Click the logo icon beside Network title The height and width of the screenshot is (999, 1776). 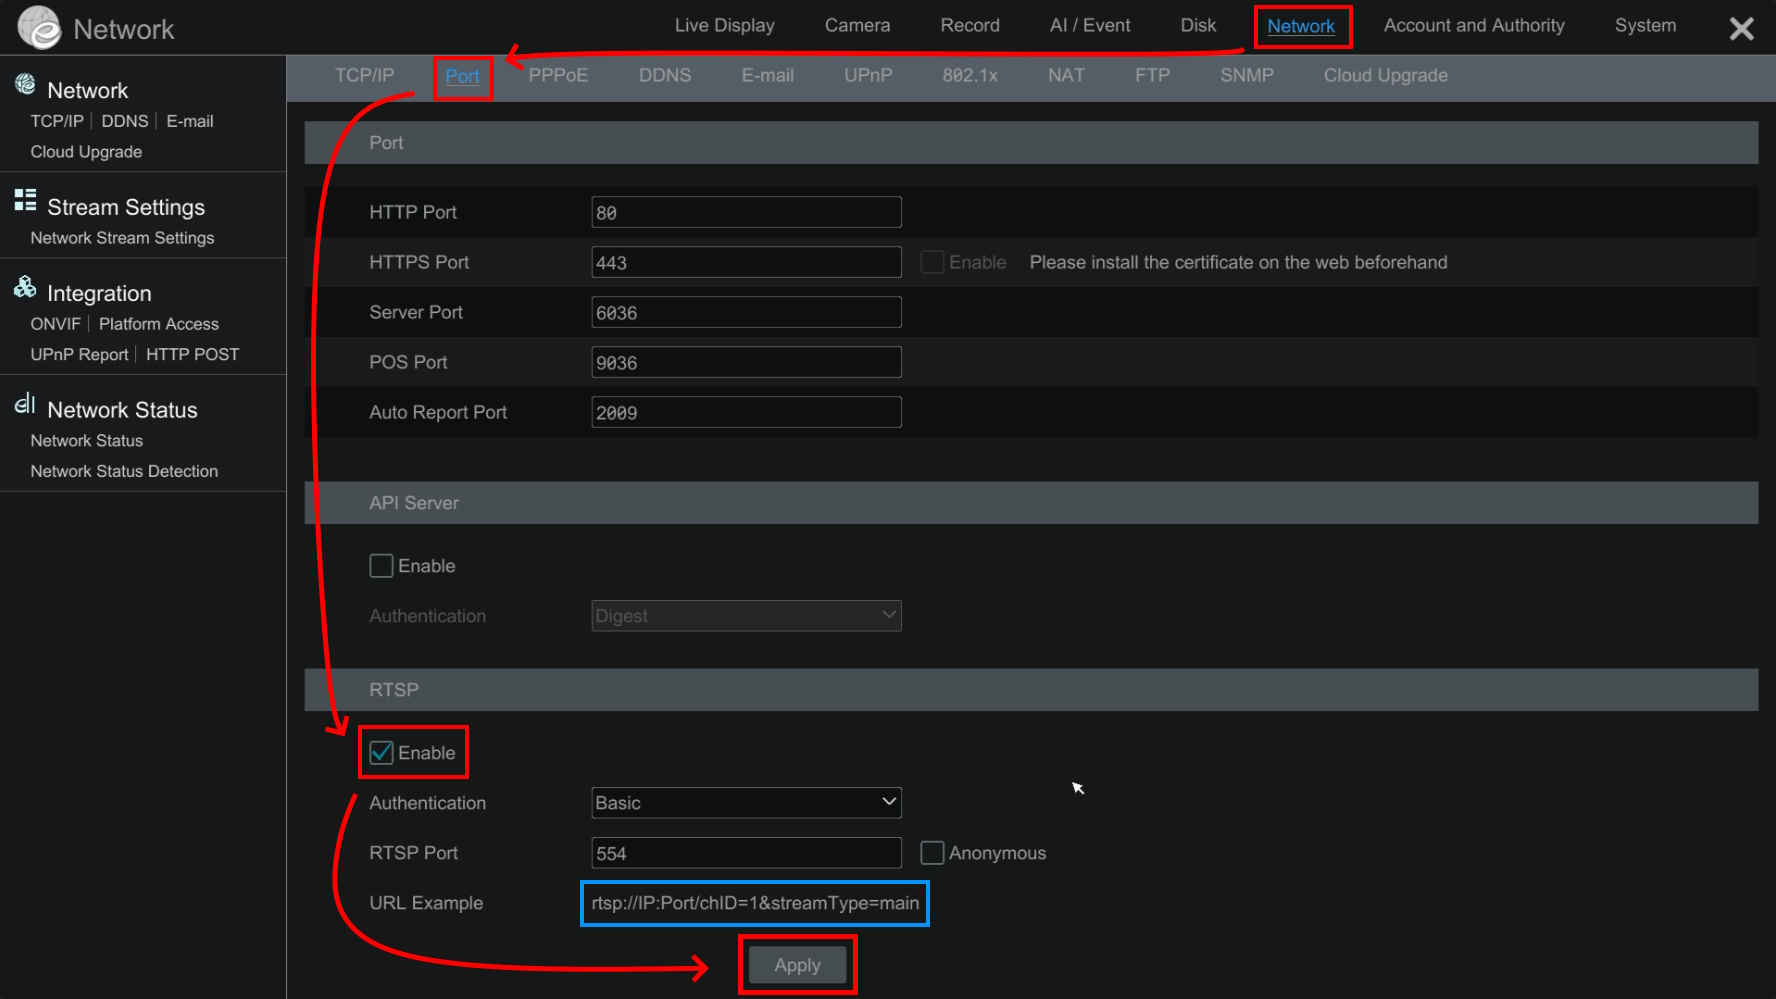coord(40,27)
